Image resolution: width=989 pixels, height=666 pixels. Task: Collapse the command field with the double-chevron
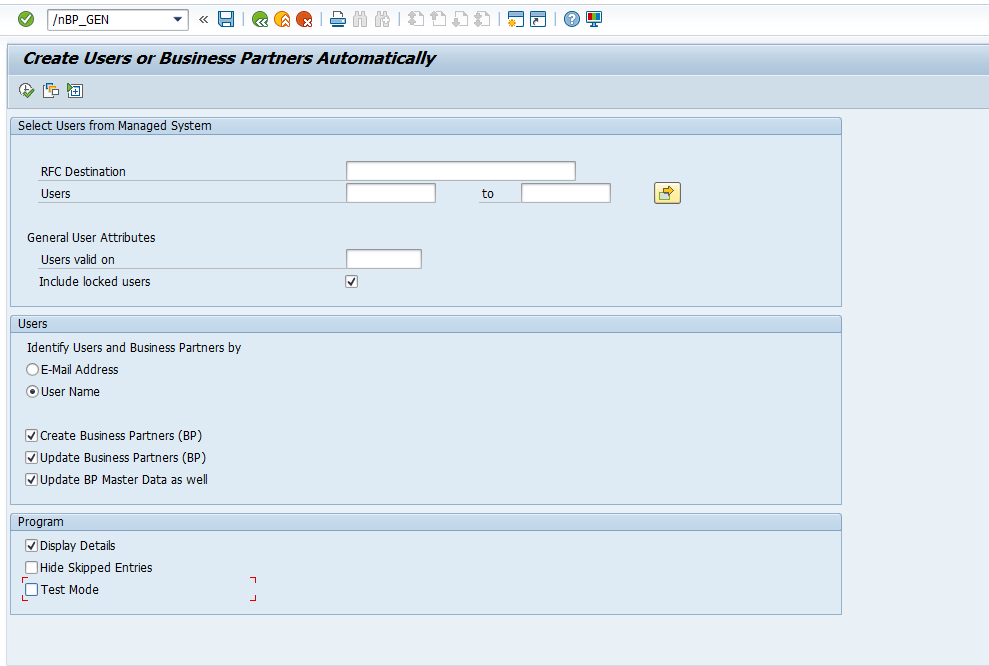(x=203, y=20)
